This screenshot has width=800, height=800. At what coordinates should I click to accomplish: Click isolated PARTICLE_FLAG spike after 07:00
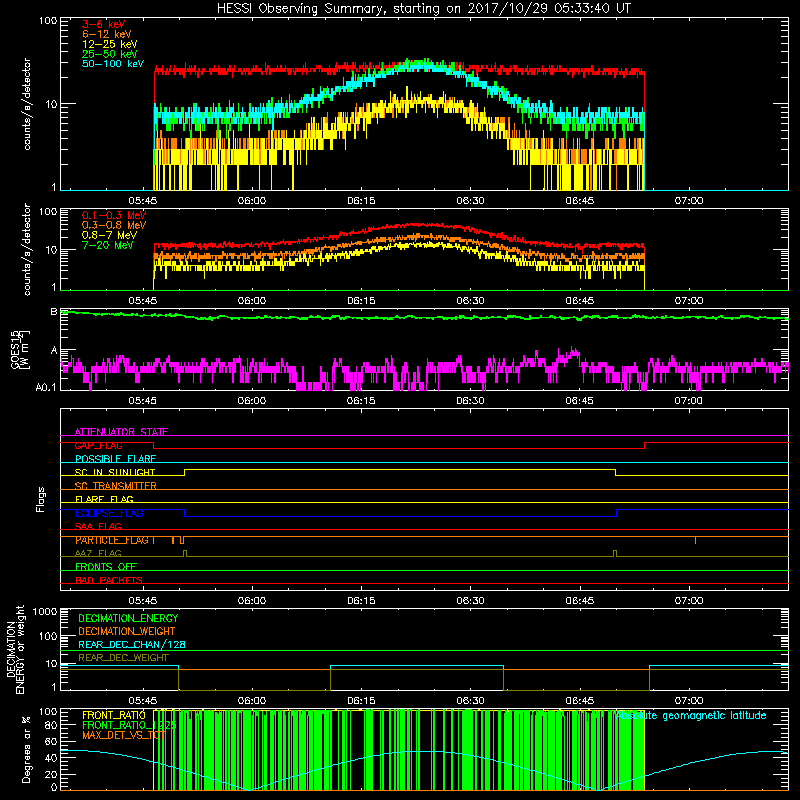pyautogui.click(x=695, y=540)
